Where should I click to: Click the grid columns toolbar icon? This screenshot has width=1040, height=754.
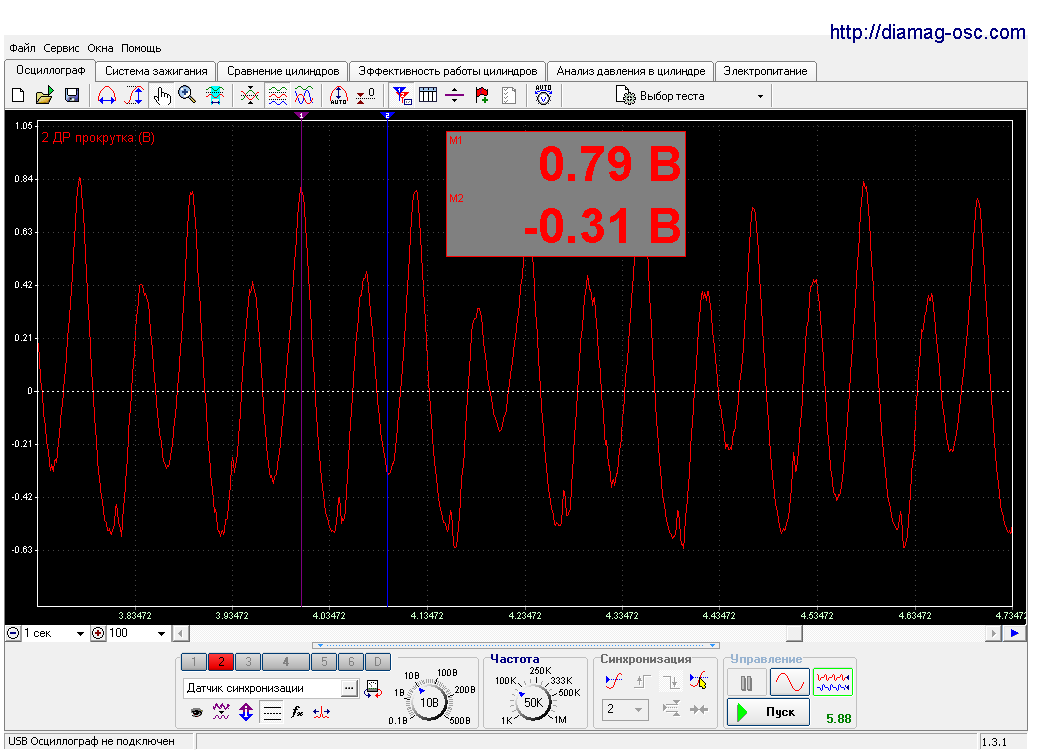tap(428, 95)
